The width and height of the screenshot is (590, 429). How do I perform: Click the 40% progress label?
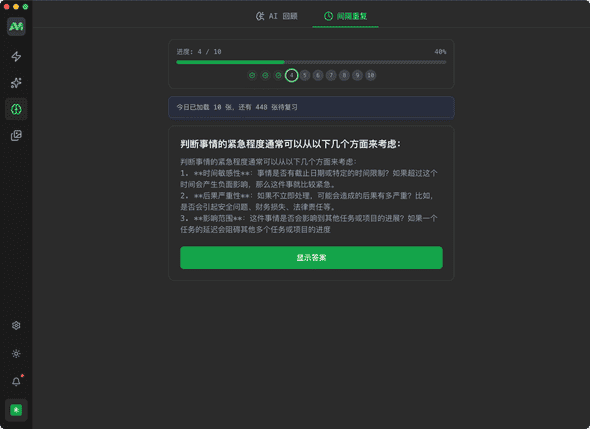click(440, 52)
